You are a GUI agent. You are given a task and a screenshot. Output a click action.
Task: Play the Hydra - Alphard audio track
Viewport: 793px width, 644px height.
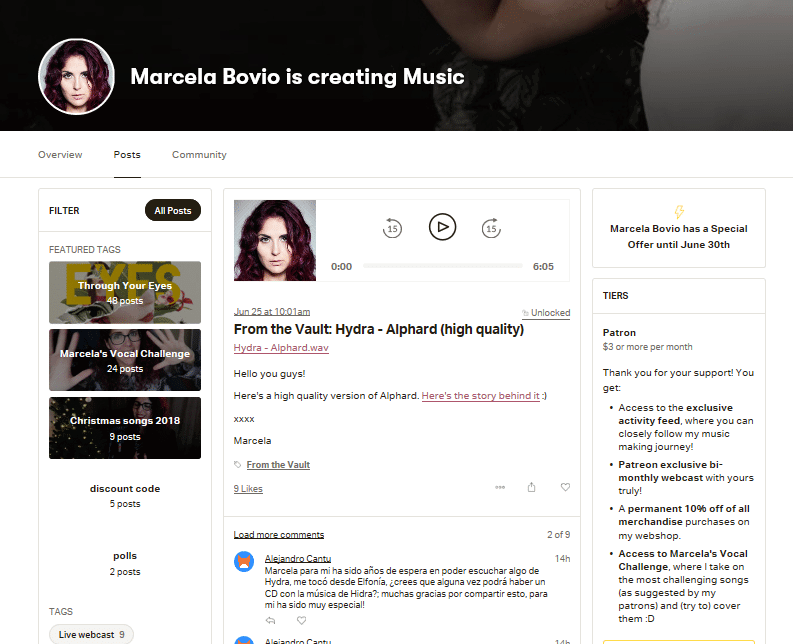pos(442,227)
